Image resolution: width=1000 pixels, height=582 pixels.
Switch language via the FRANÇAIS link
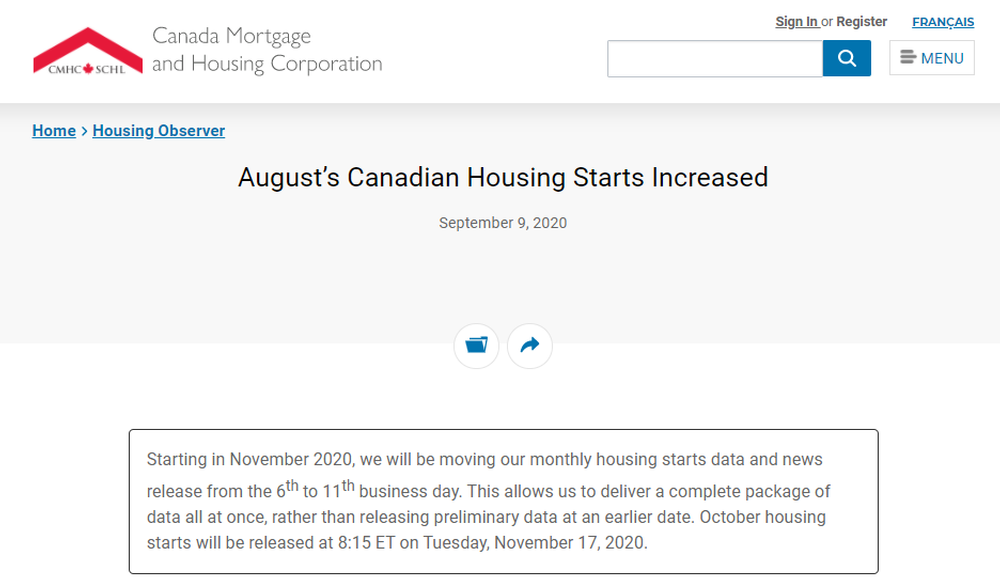943,22
